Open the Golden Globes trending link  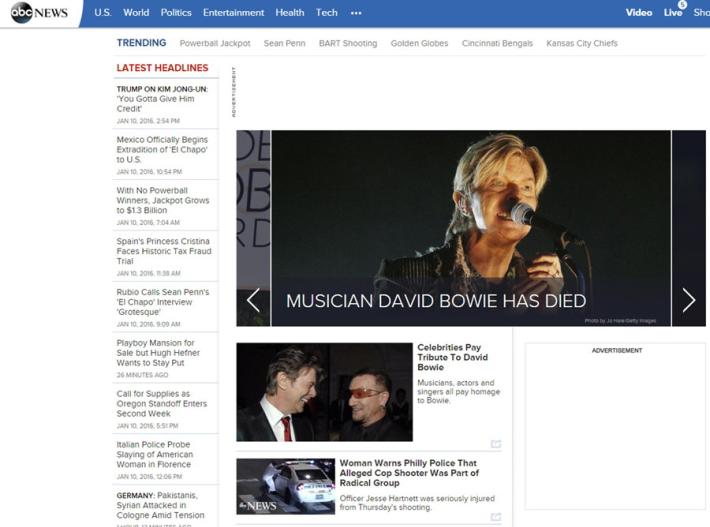(x=419, y=44)
